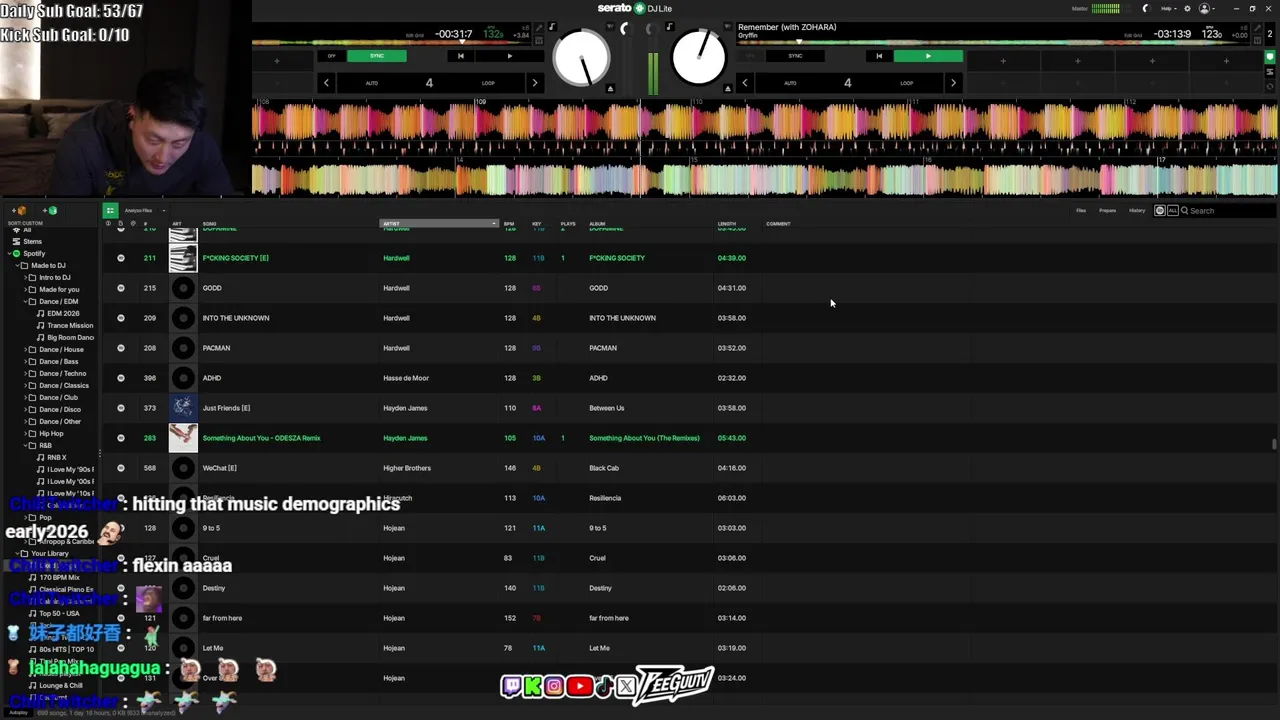1280x720 pixels.
Task: Click the Kick icon in bottom overlay
Action: [533, 686]
